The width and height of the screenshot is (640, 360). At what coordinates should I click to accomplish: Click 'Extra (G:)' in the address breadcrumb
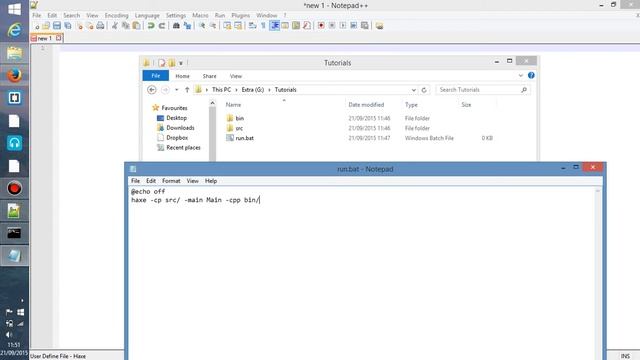click(x=253, y=90)
